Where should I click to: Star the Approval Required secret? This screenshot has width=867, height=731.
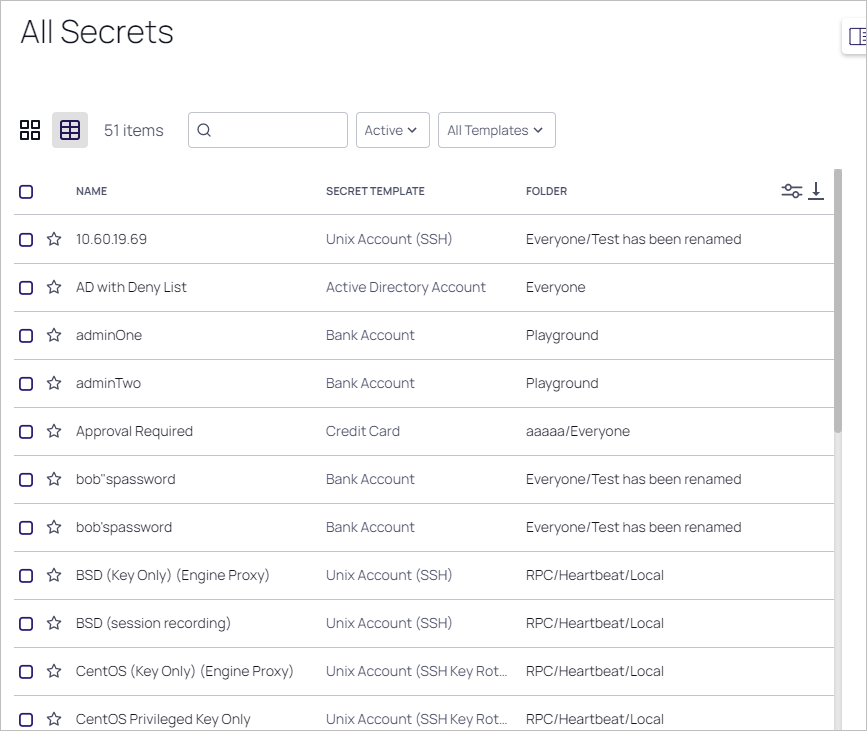54,431
